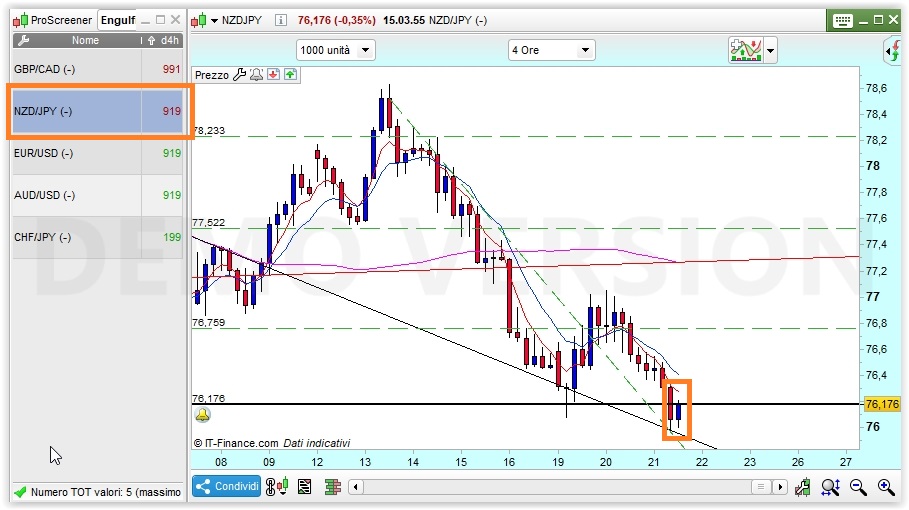Click the horizontal scrollbar thumb handle
The width and height of the screenshot is (909, 510).
761,487
